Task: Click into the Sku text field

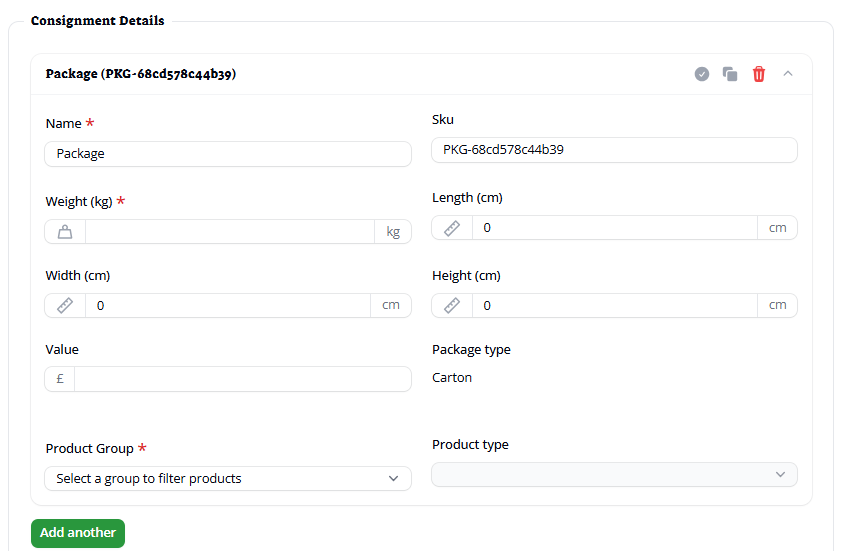Action: coord(614,150)
